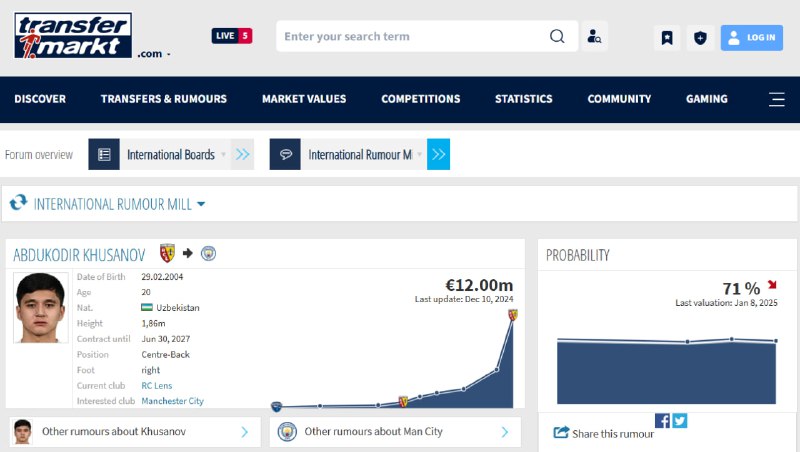Click the Uzbekistan flag icon
800x452 pixels.
pyautogui.click(x=147, y=307)
